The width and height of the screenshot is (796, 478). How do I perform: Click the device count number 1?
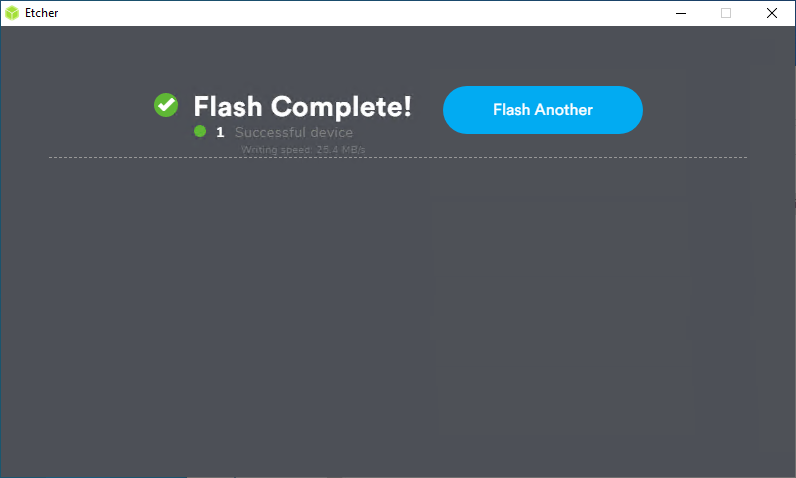pyautogui.click(x=220, y=132)
